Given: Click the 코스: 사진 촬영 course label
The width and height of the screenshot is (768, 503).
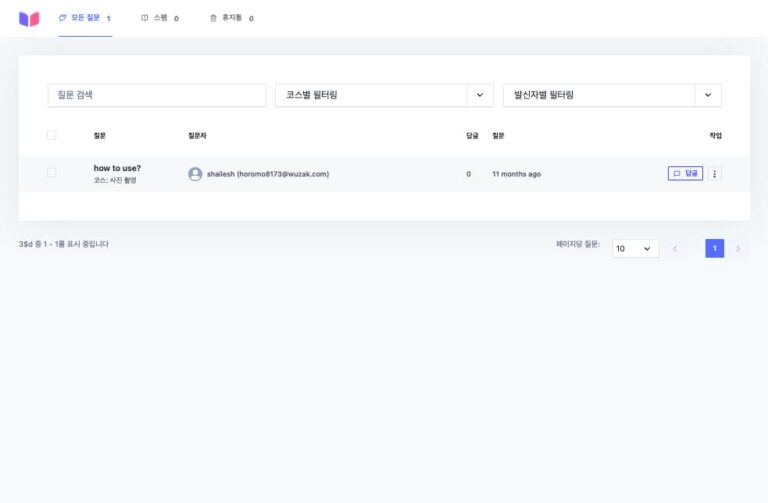Looking at the screenshot, I should click(115, 181).
